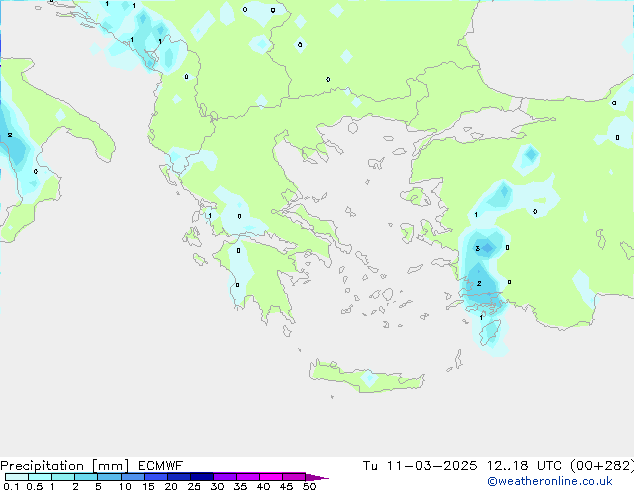The image size is (634, 490).
Task: Click the 'Precipitation' title word
Action: tap(42, 466)
